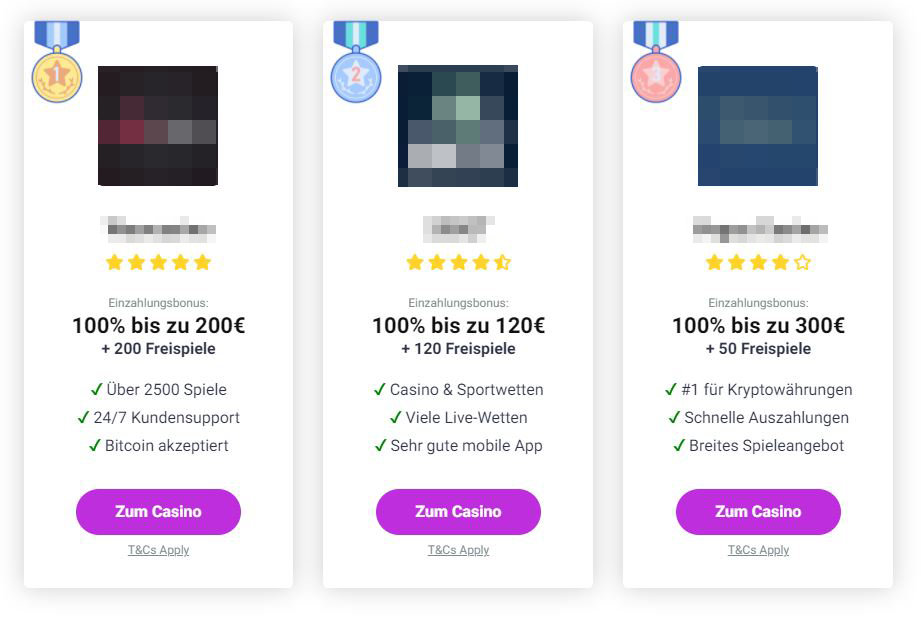Click the blurred casino name in second card

(x=458, y=229)
